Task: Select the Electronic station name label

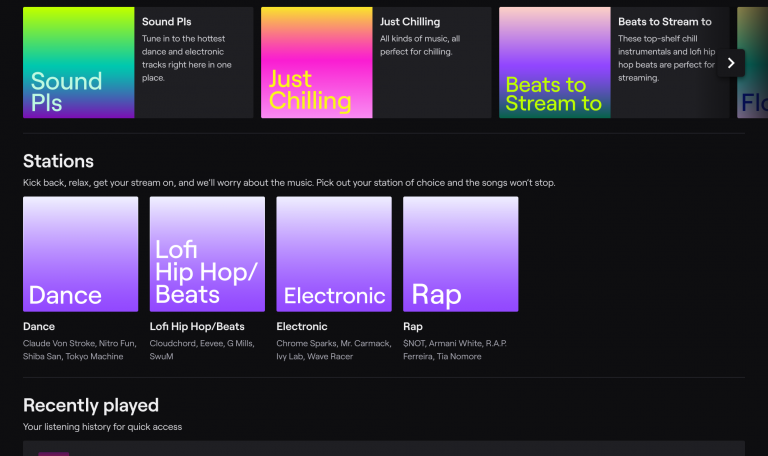Action: [302, 326]
